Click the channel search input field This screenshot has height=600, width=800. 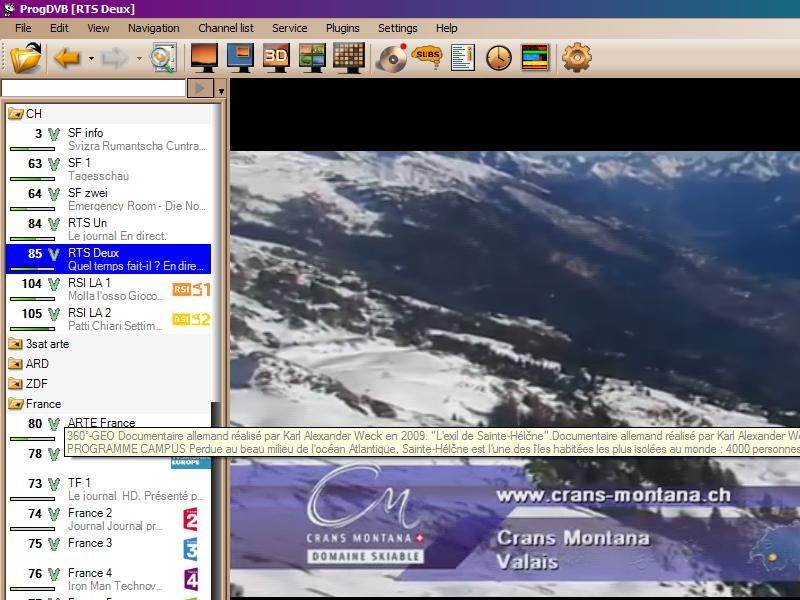[93, 89]
